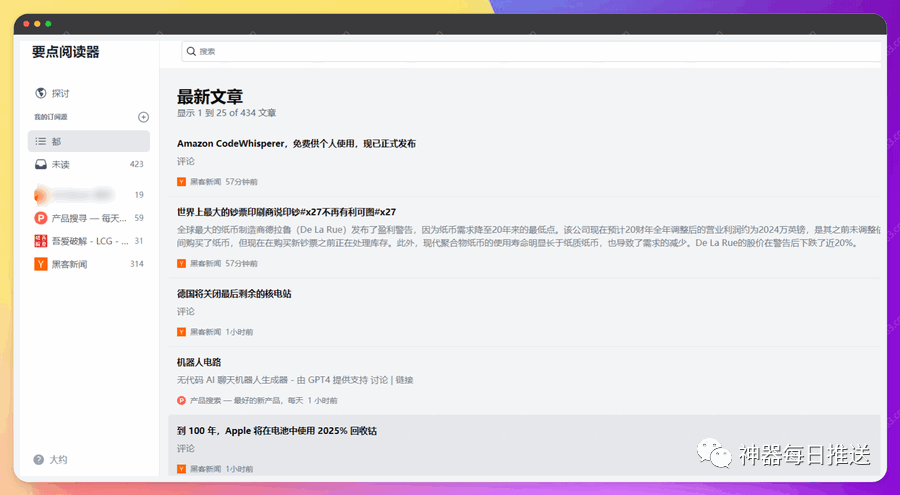Click 评论 under Amazon CodeWhisperer article
This screenshot has height=495, width=900.
point(185,161)
